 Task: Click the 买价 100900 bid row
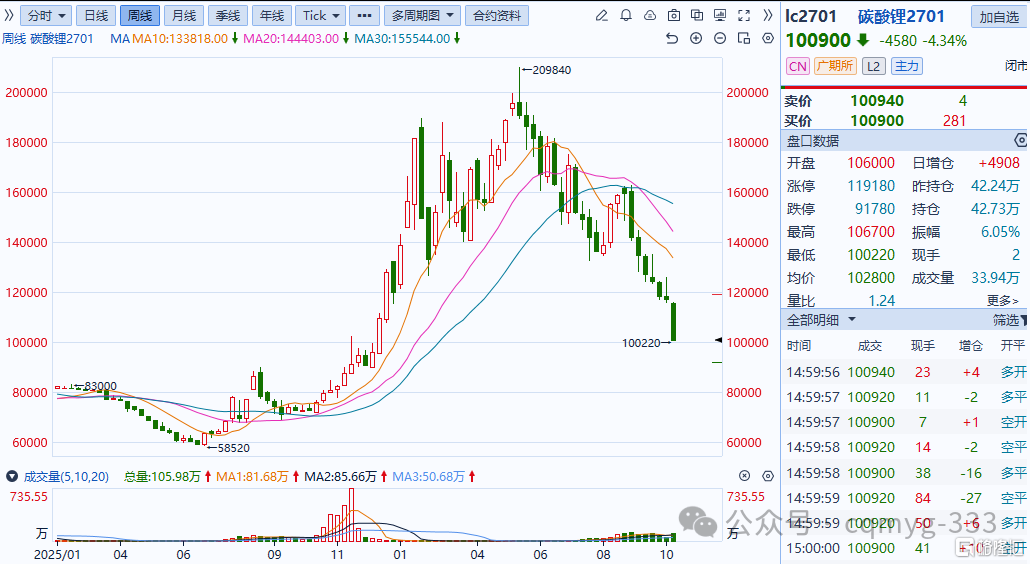(904, 121)
